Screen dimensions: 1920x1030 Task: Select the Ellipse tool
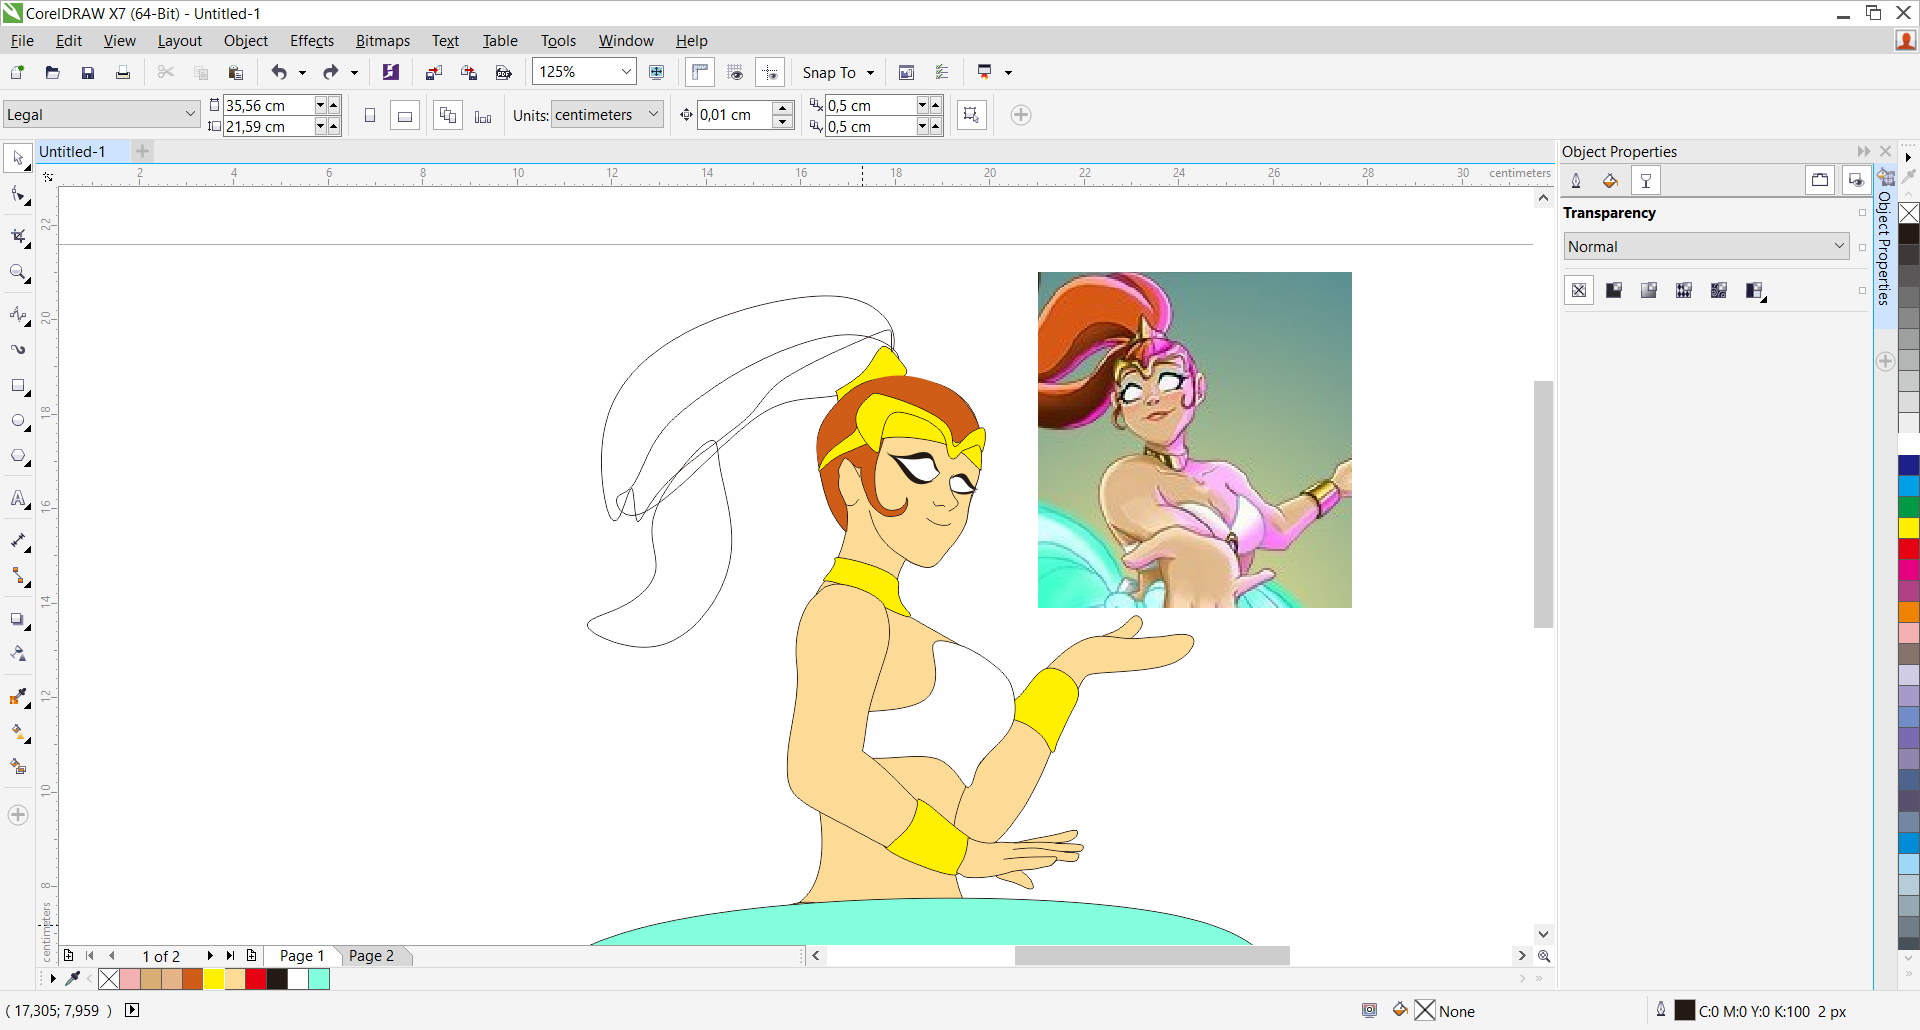pyautogui.click(x=18, y=421)
